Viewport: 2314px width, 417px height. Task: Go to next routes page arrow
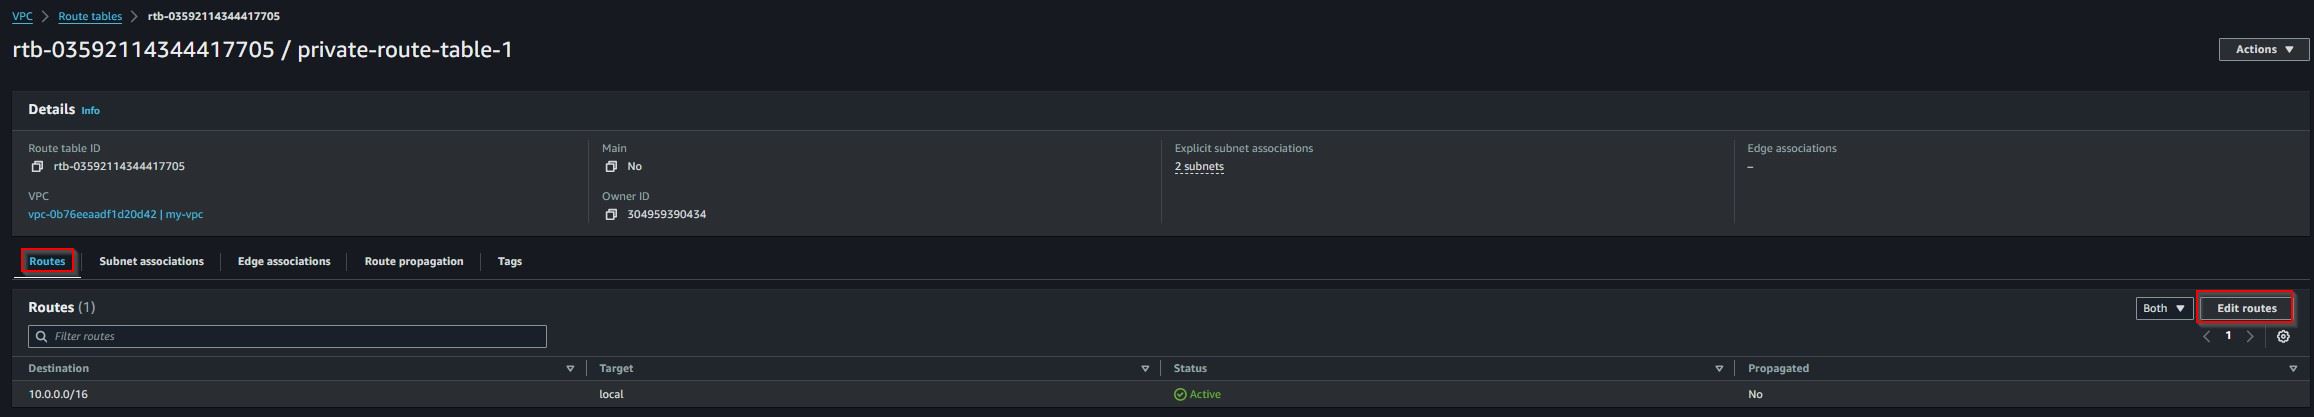coord(2250,337)
